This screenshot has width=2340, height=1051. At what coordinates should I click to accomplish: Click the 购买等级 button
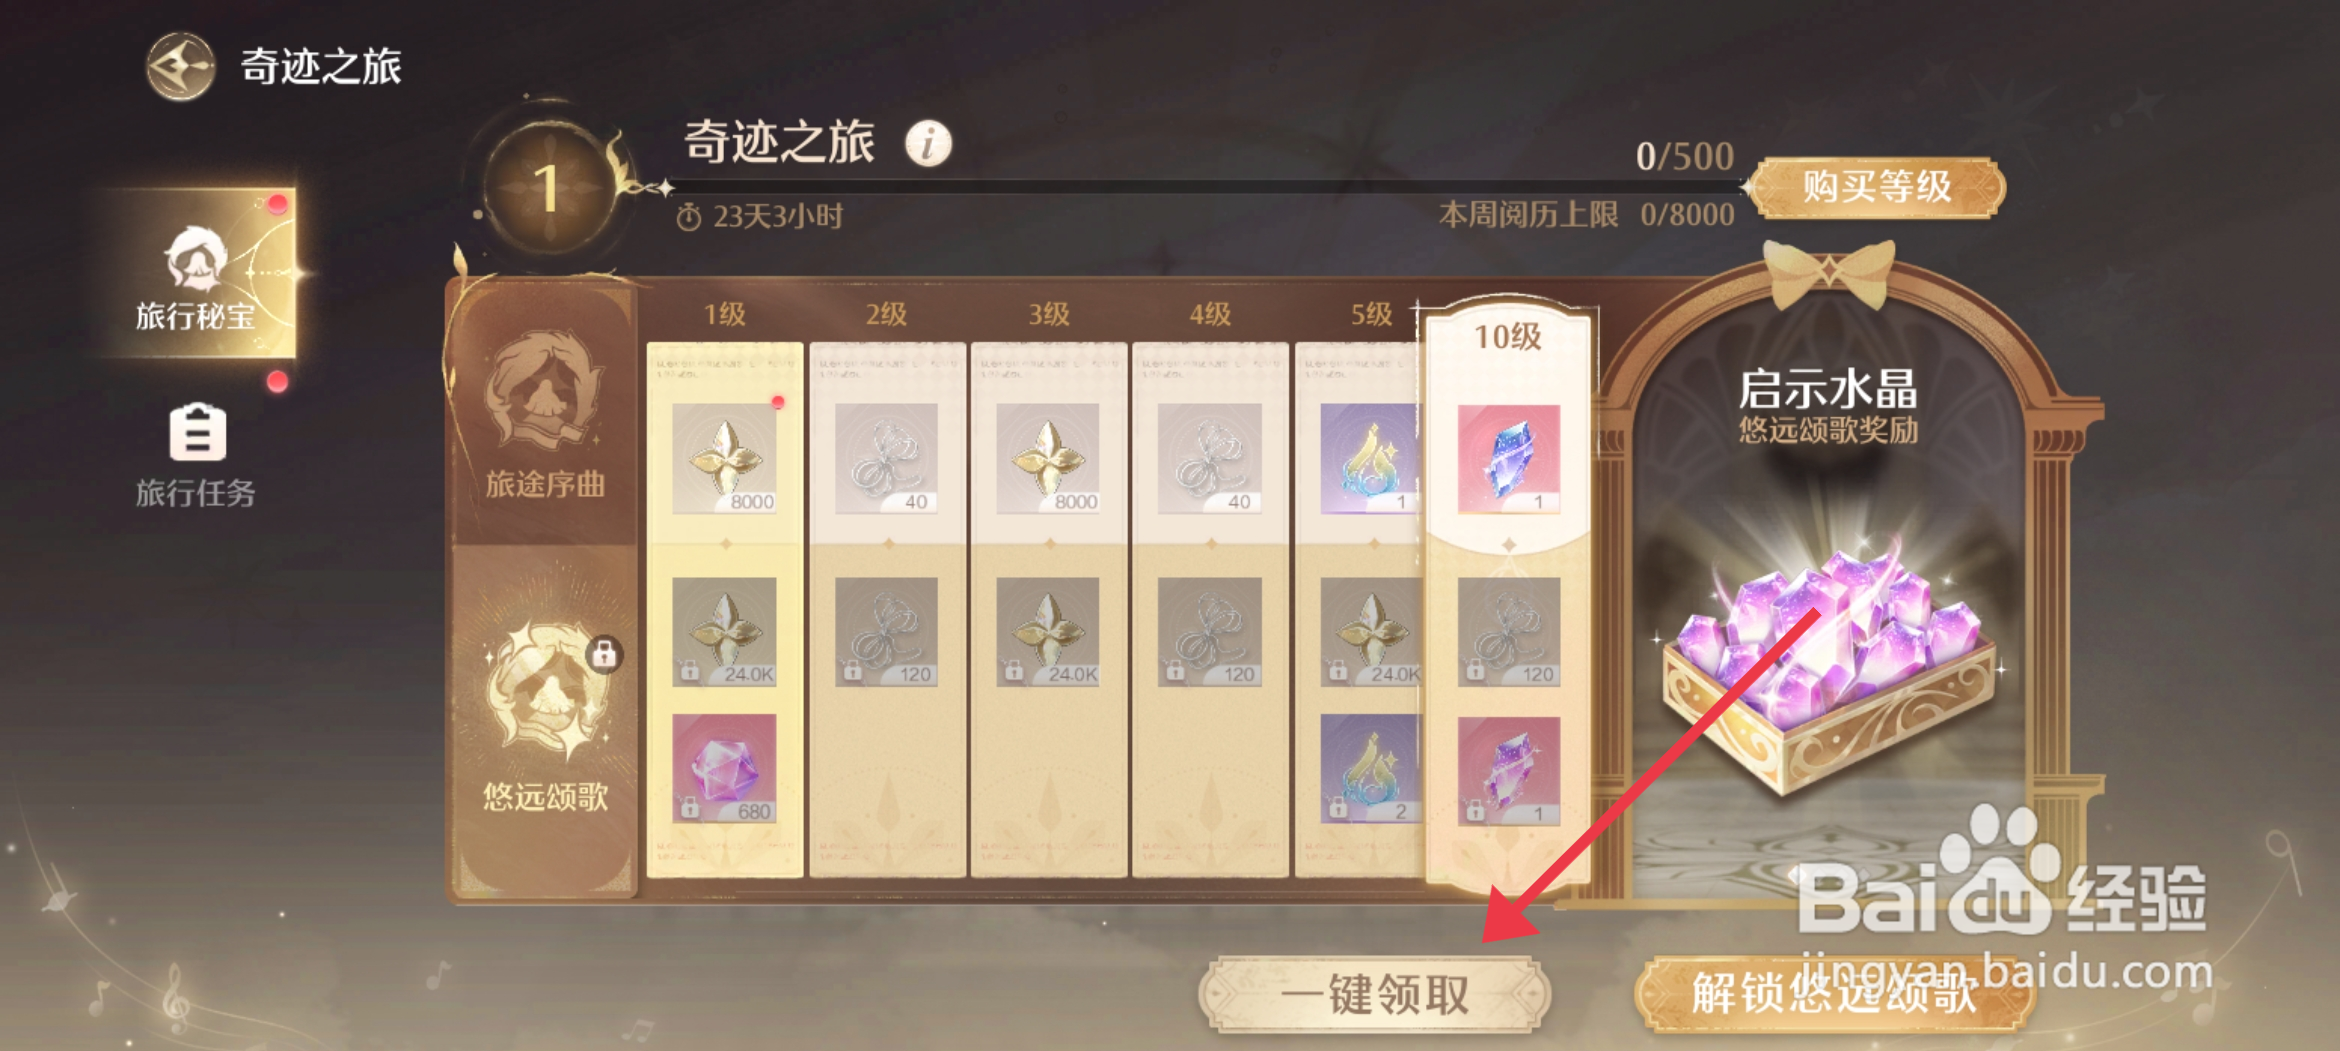point(1877,187)
